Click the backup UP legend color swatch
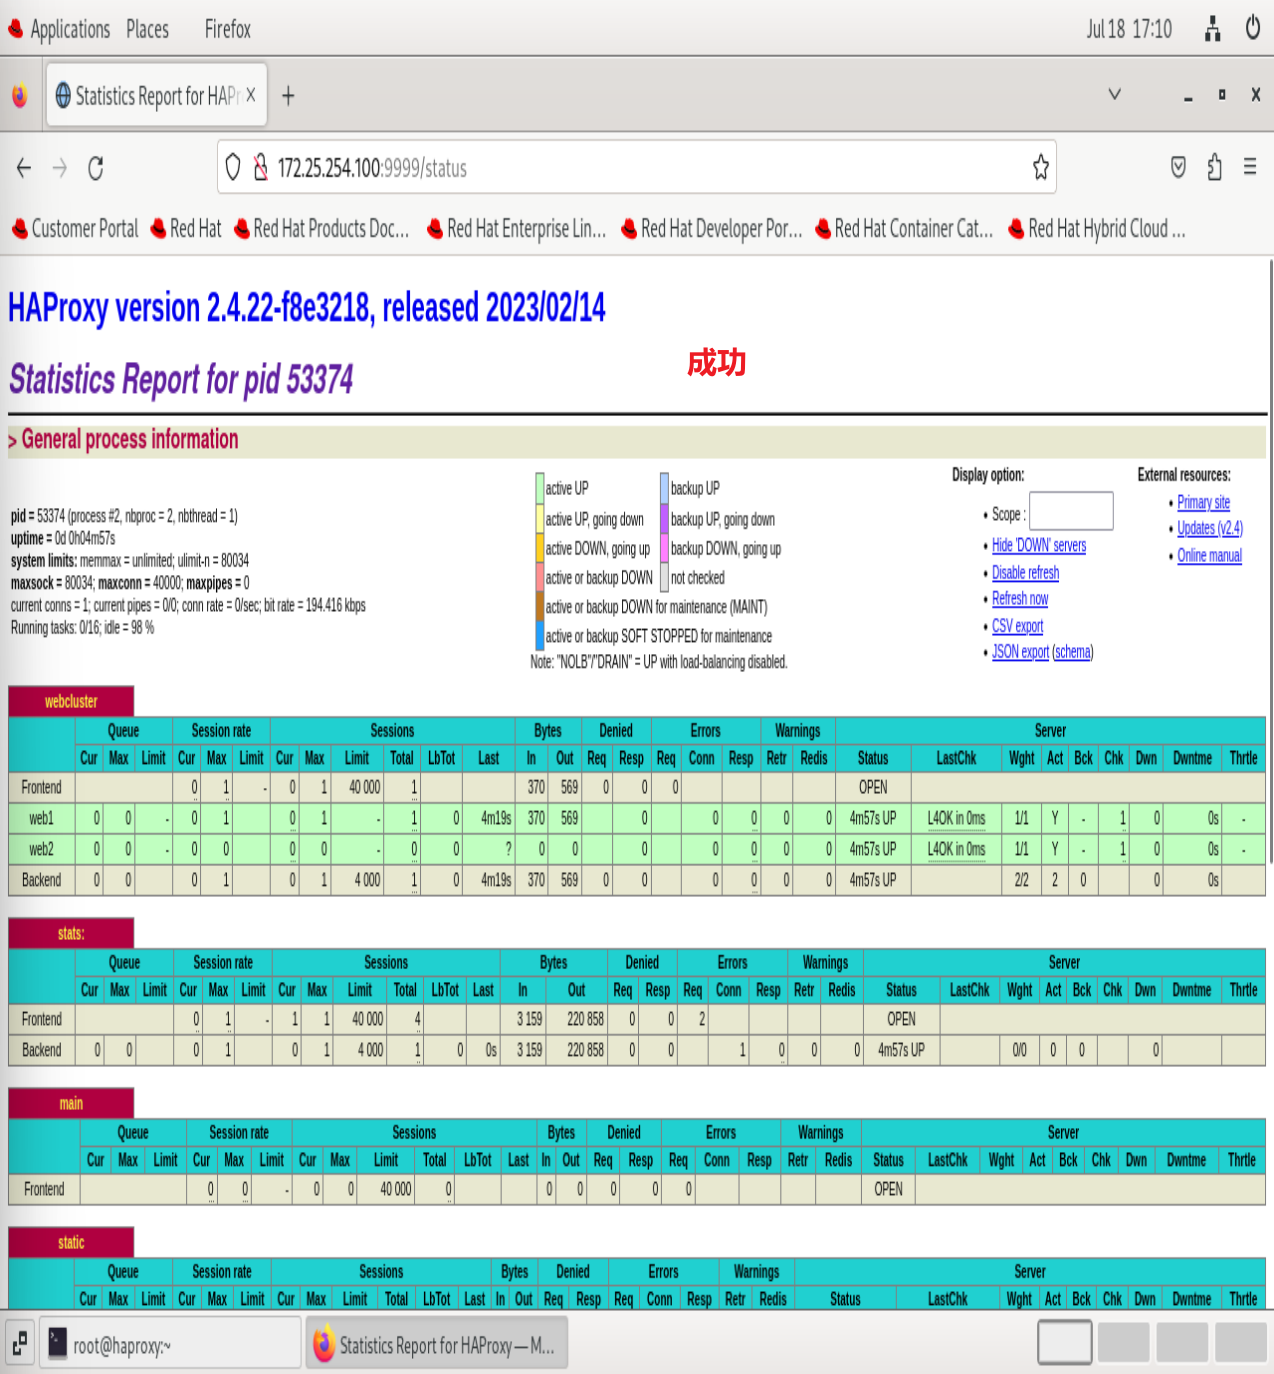This screenshot has height=1374, width=1274. click(x=664, y=488)
